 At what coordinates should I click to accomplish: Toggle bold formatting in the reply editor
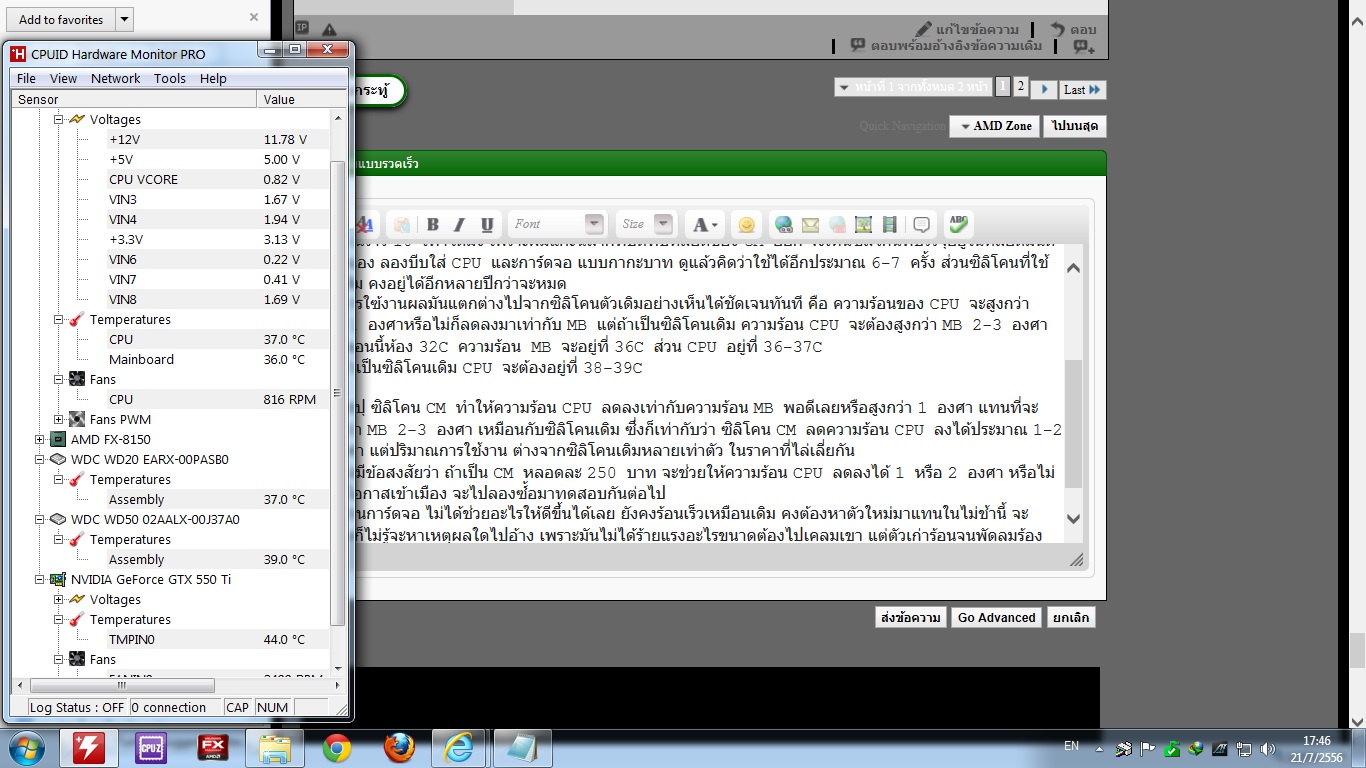pyautogui.click(x=433, y=224)
